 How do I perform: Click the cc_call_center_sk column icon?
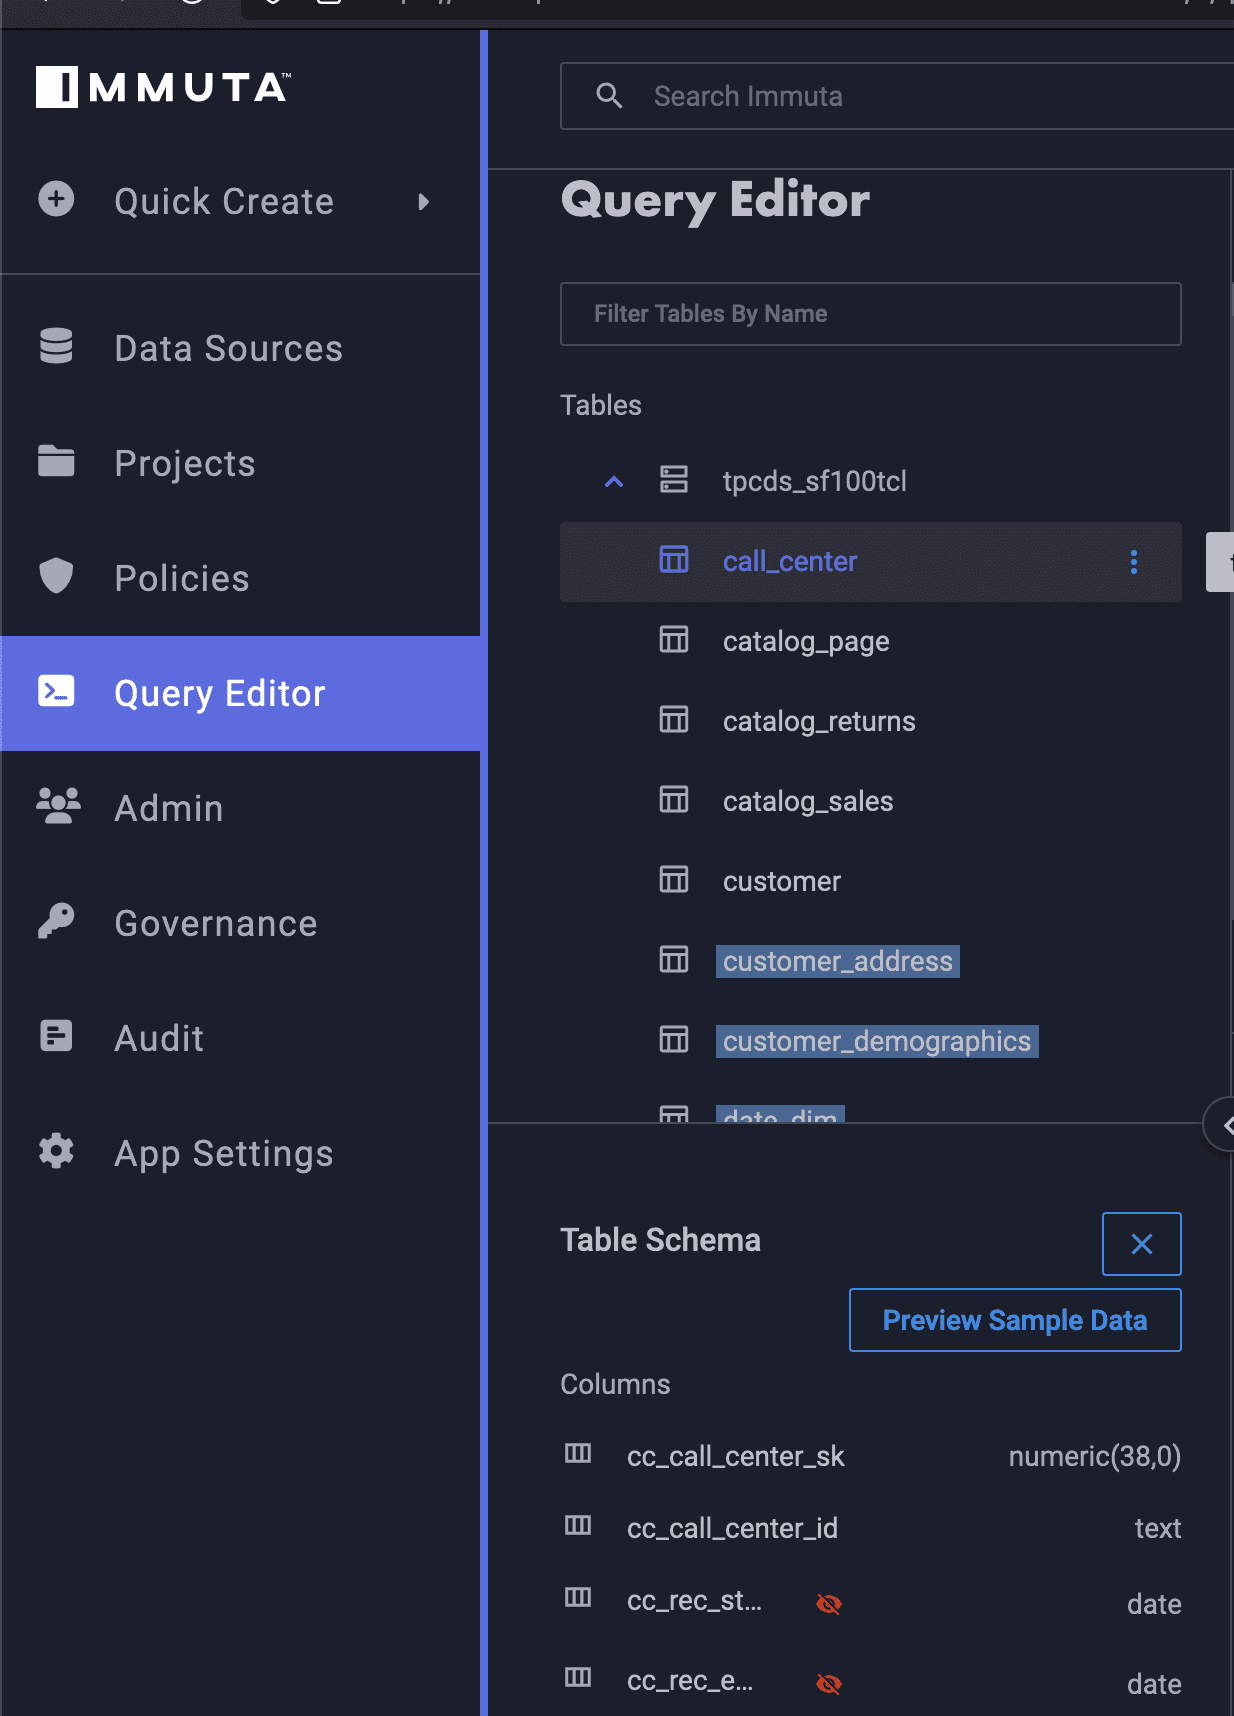click(578, 1453)
